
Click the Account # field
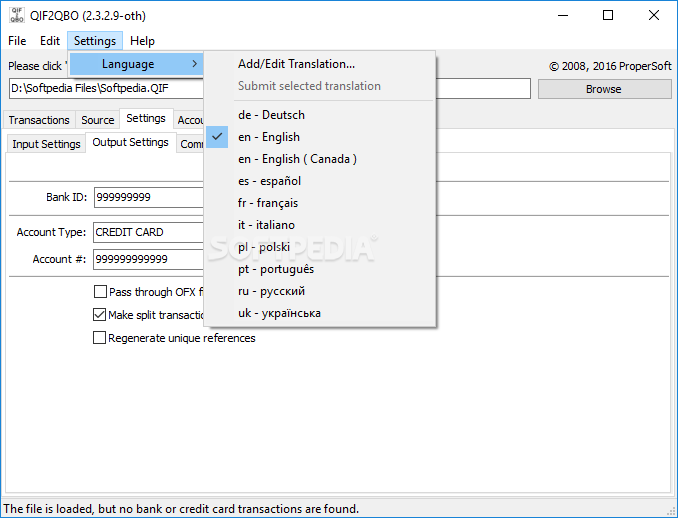click(x=148, y=259)
